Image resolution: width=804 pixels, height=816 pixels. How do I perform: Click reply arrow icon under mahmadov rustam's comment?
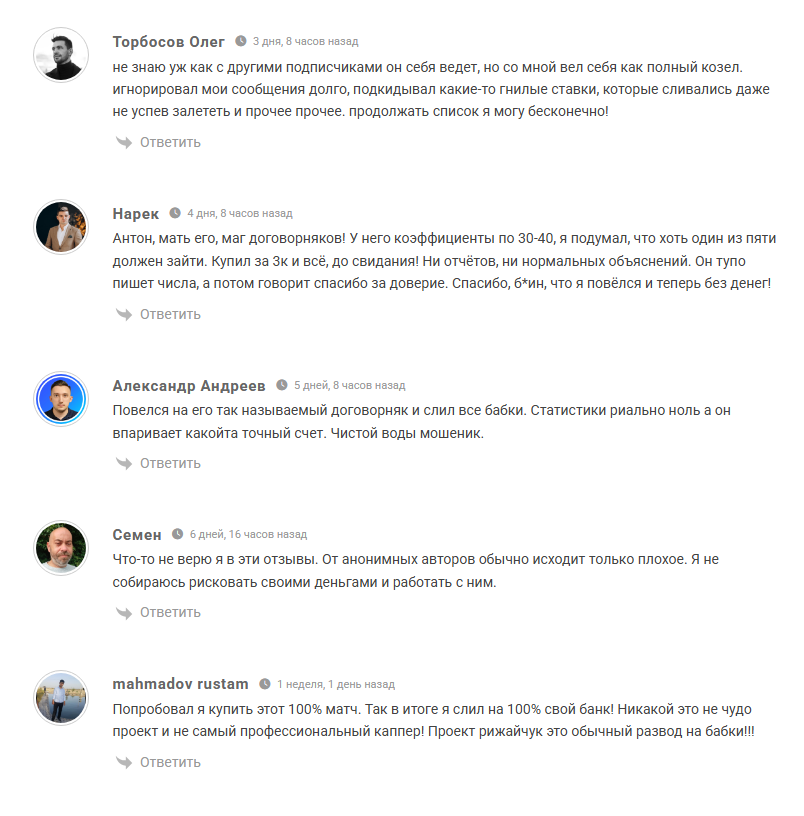pyautogui.click(x=124, y=763)
